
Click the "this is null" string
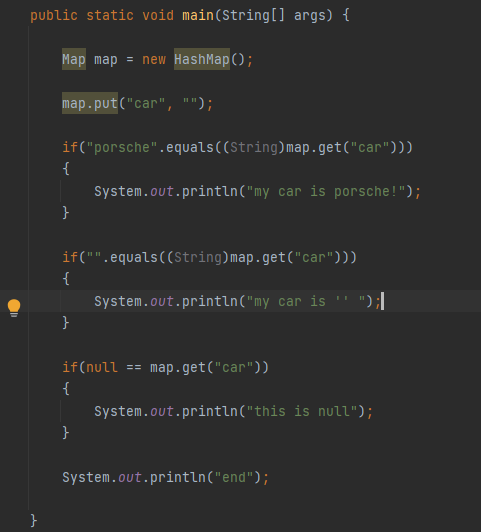[x=302, y=411]
